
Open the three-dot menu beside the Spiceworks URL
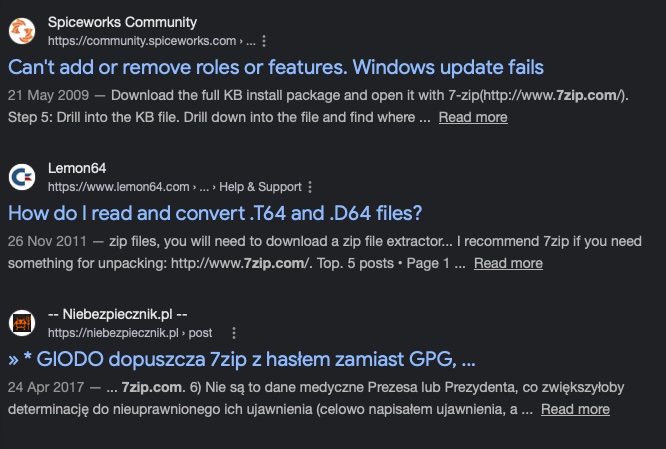tap(264, 41)
